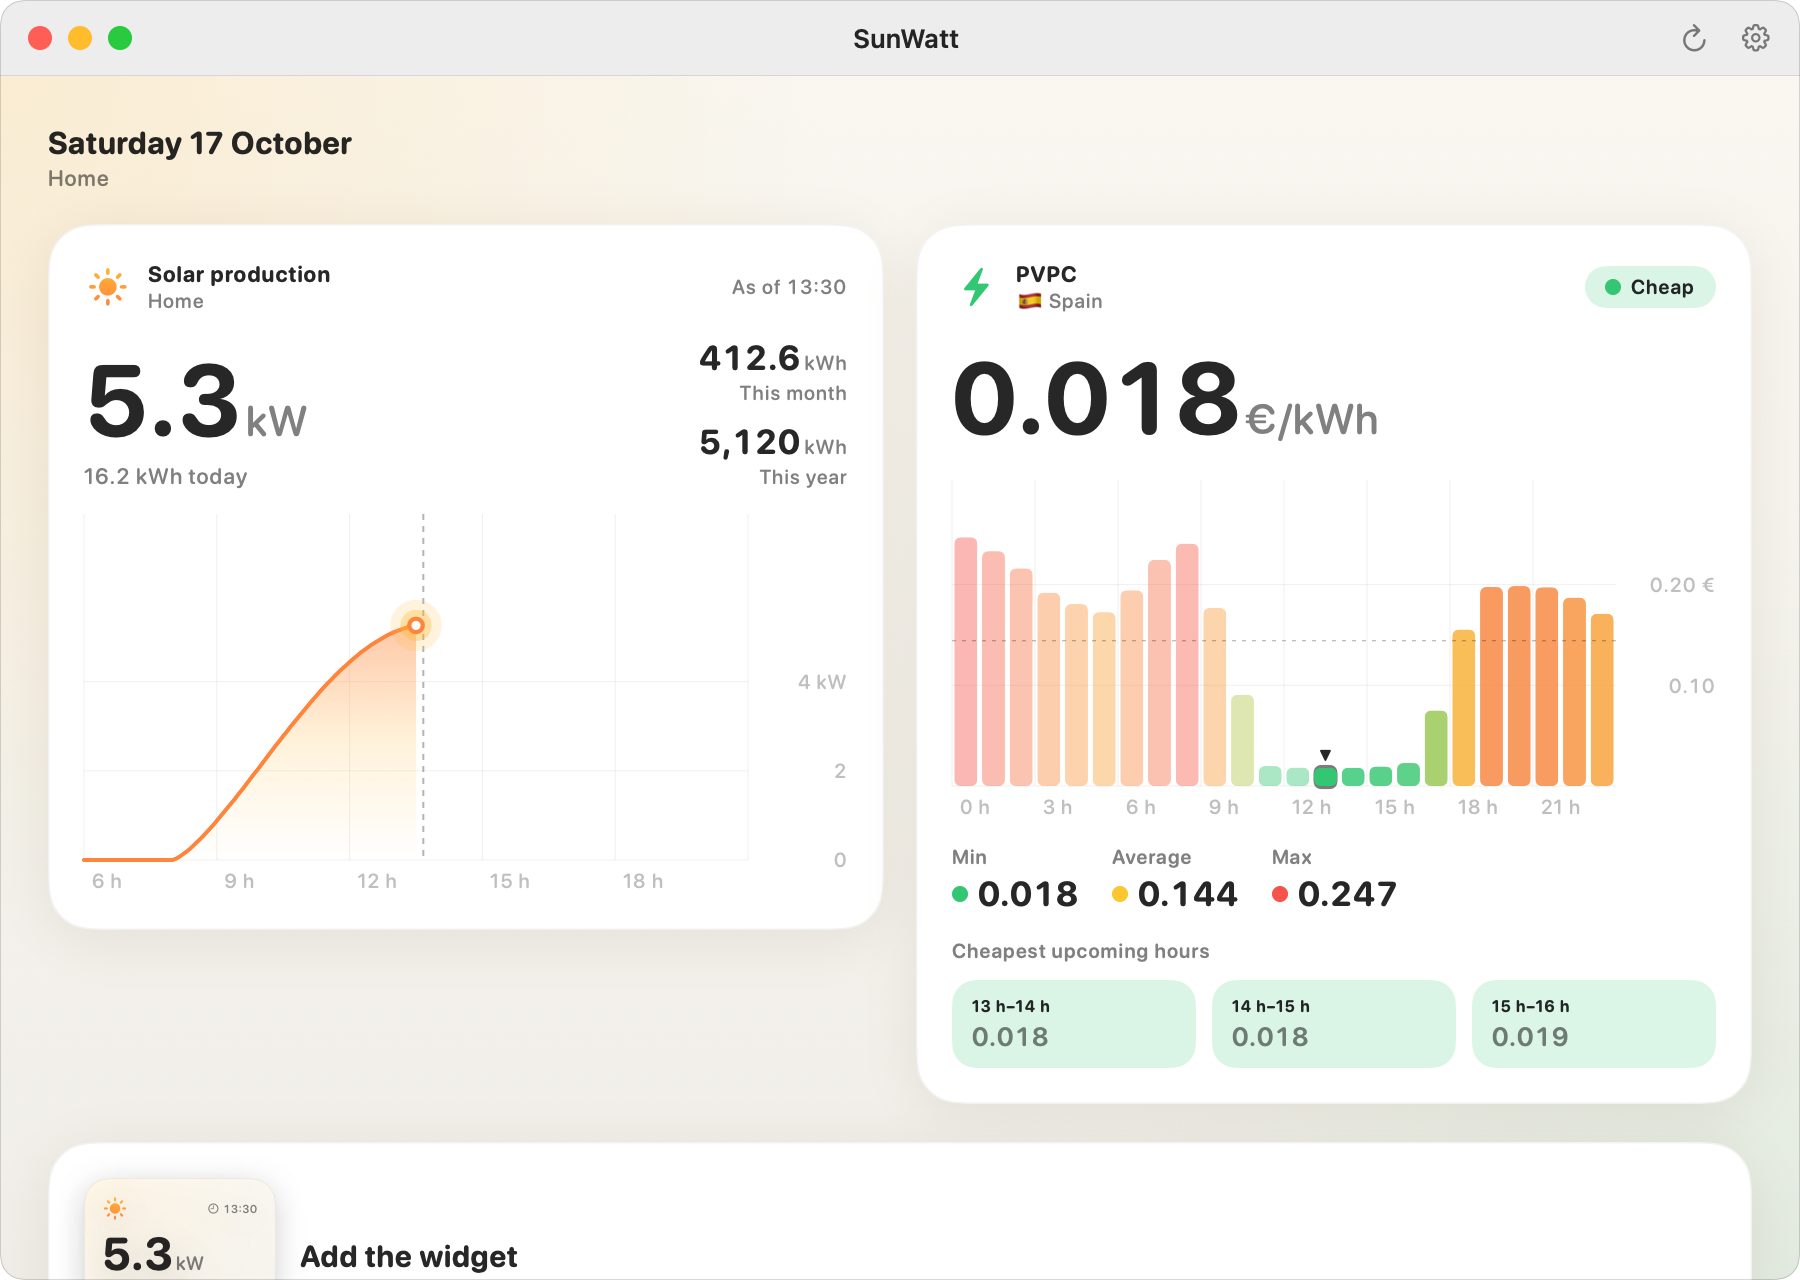The height and width of the screenshot is (1280, 1800).
Task: Click the Spain flag icon
Action: pyautogui.click(x=1029, y=301)
